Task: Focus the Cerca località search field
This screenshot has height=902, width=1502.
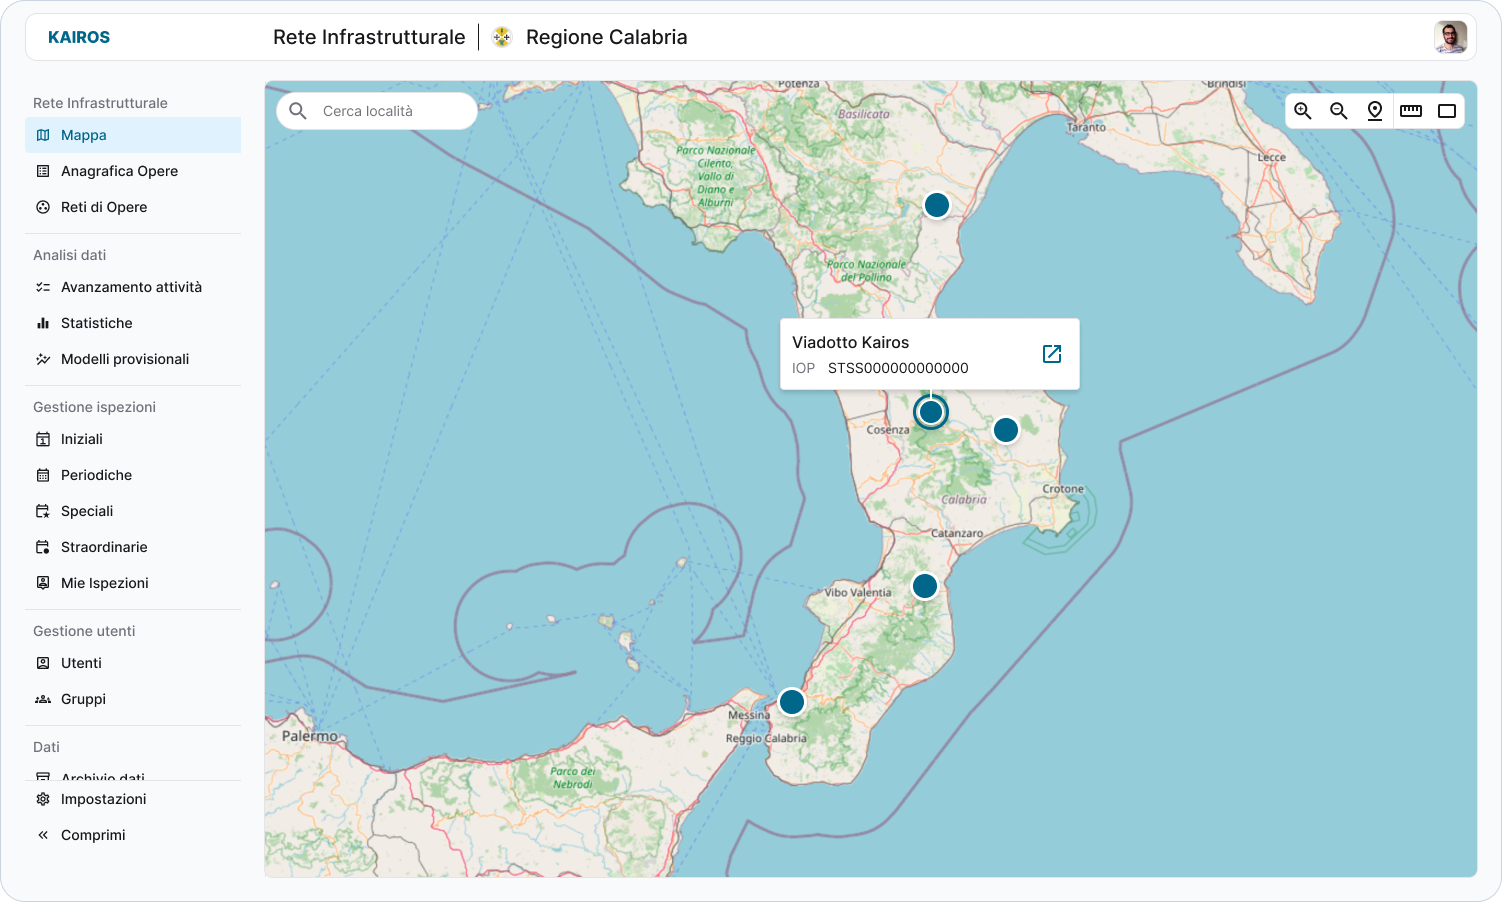Action: [377, 111]
